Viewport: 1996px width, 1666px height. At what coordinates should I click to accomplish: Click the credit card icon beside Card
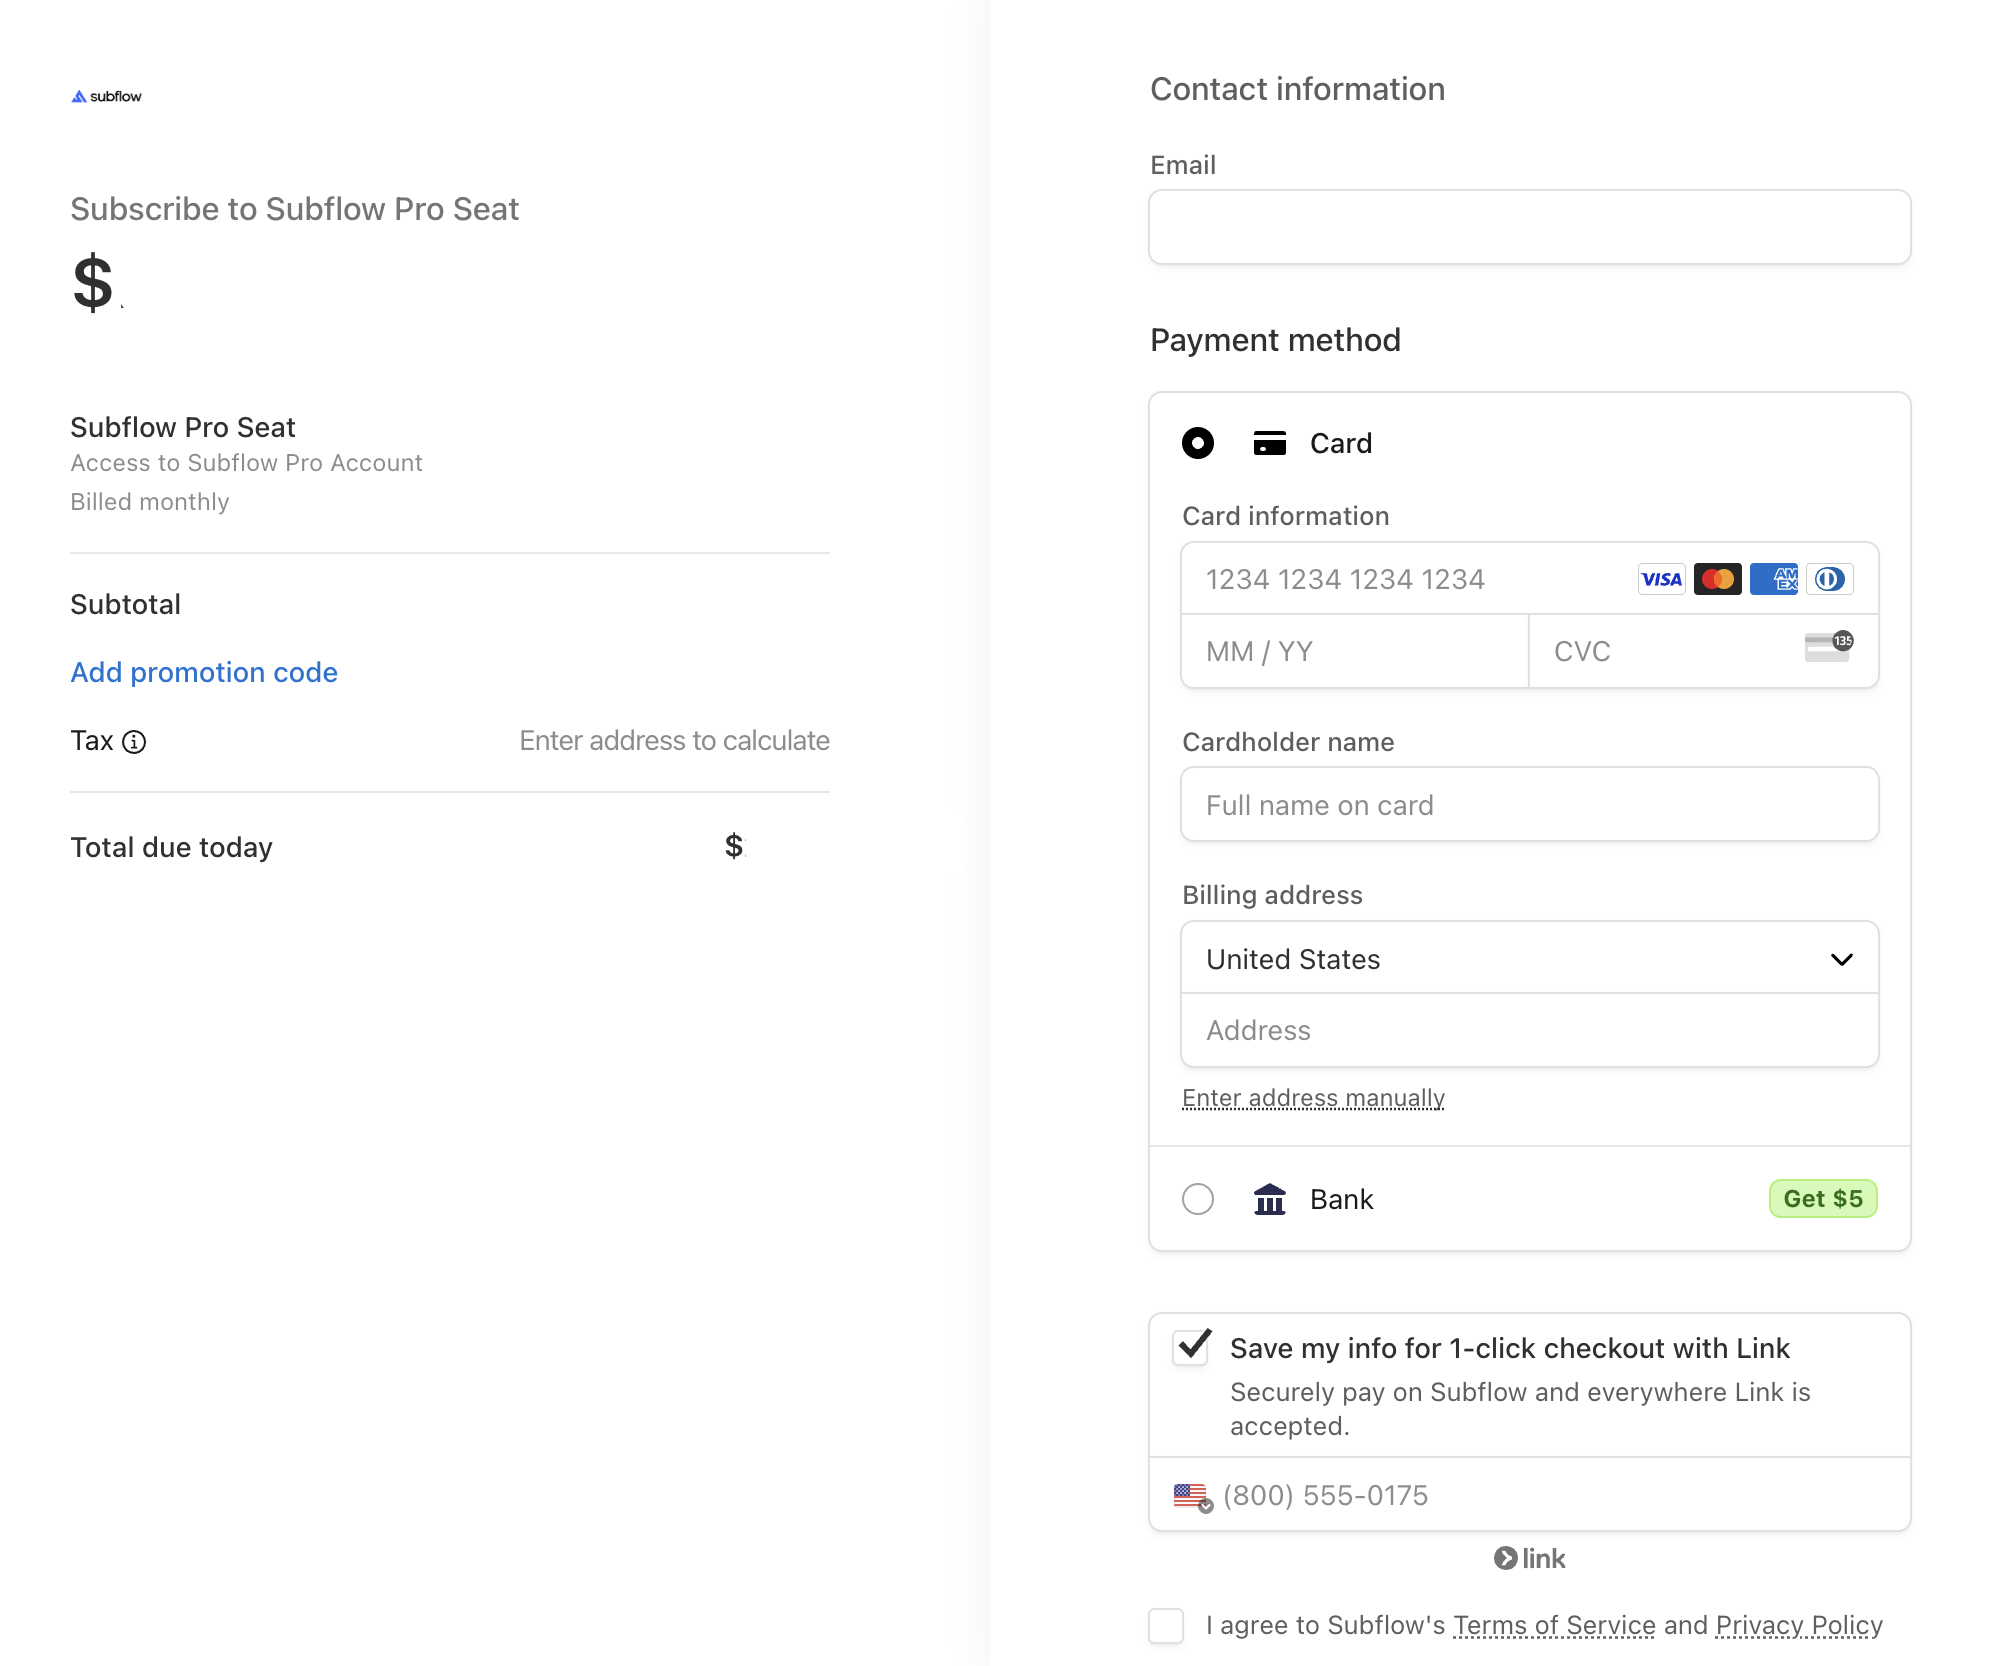[x=1270, y=443]
